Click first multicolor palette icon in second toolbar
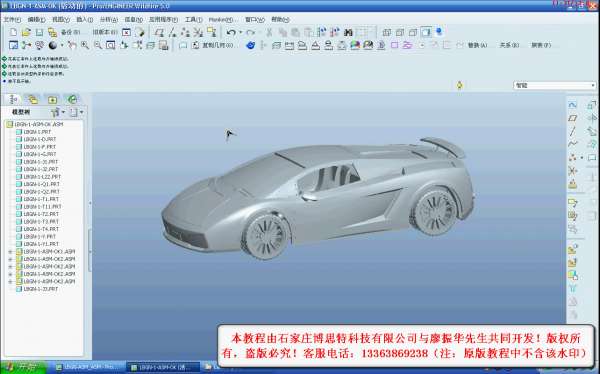 point(355,45)
